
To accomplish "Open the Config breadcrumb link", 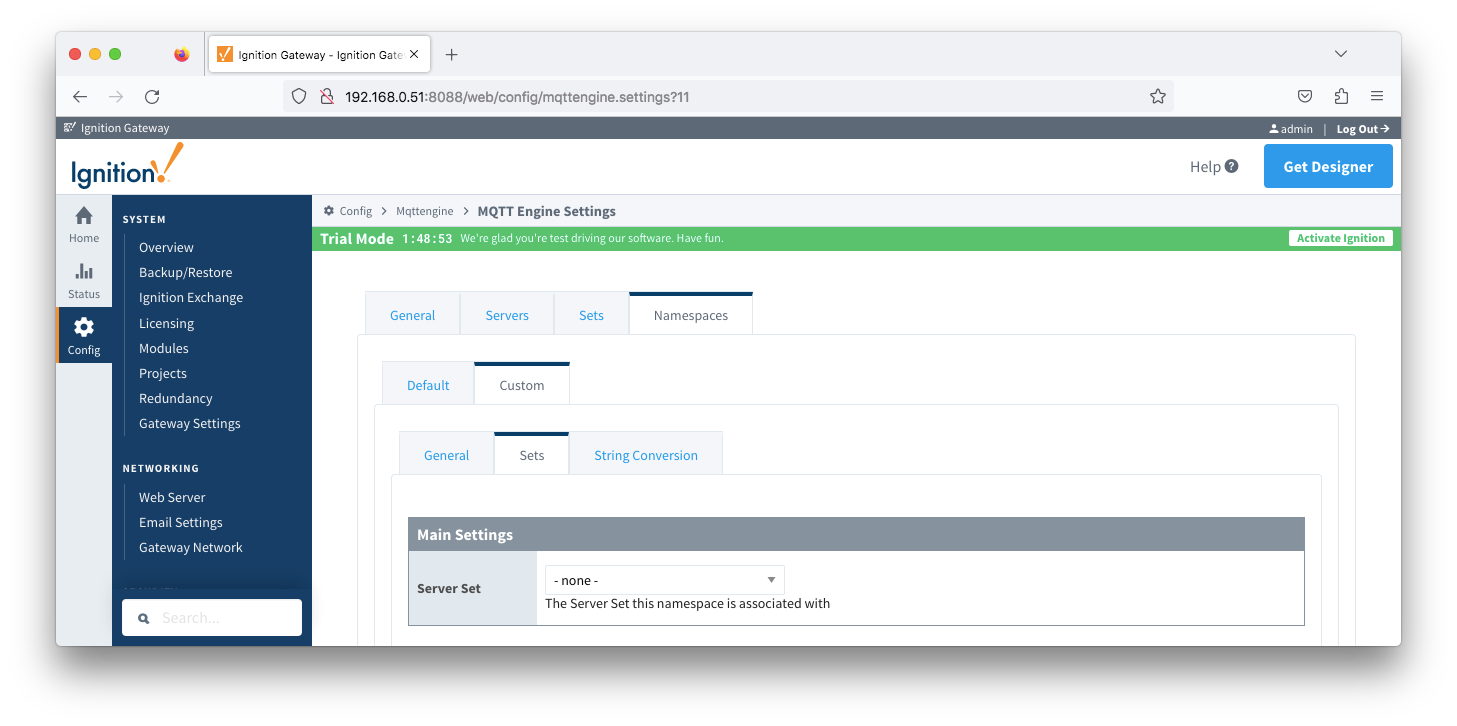I will tap(356, 211).
